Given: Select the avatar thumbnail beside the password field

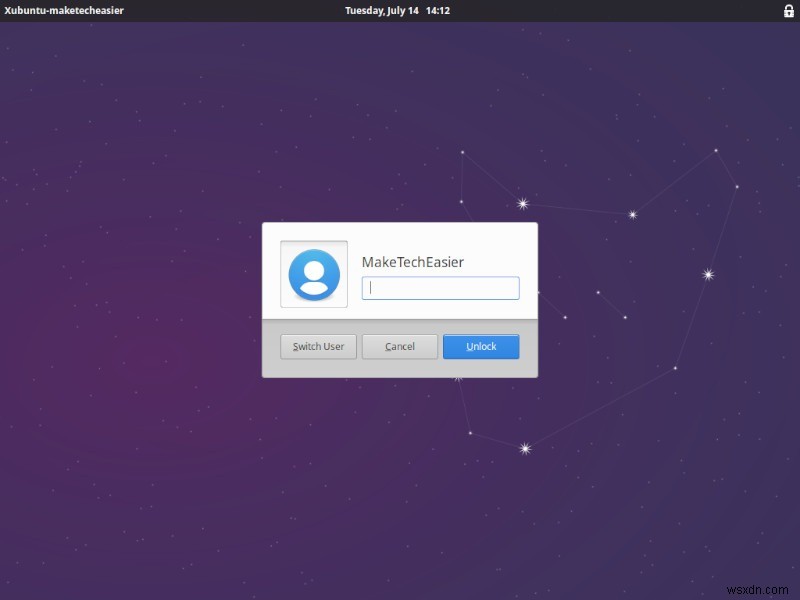Looking at the screenshot, I should [313, 274].
